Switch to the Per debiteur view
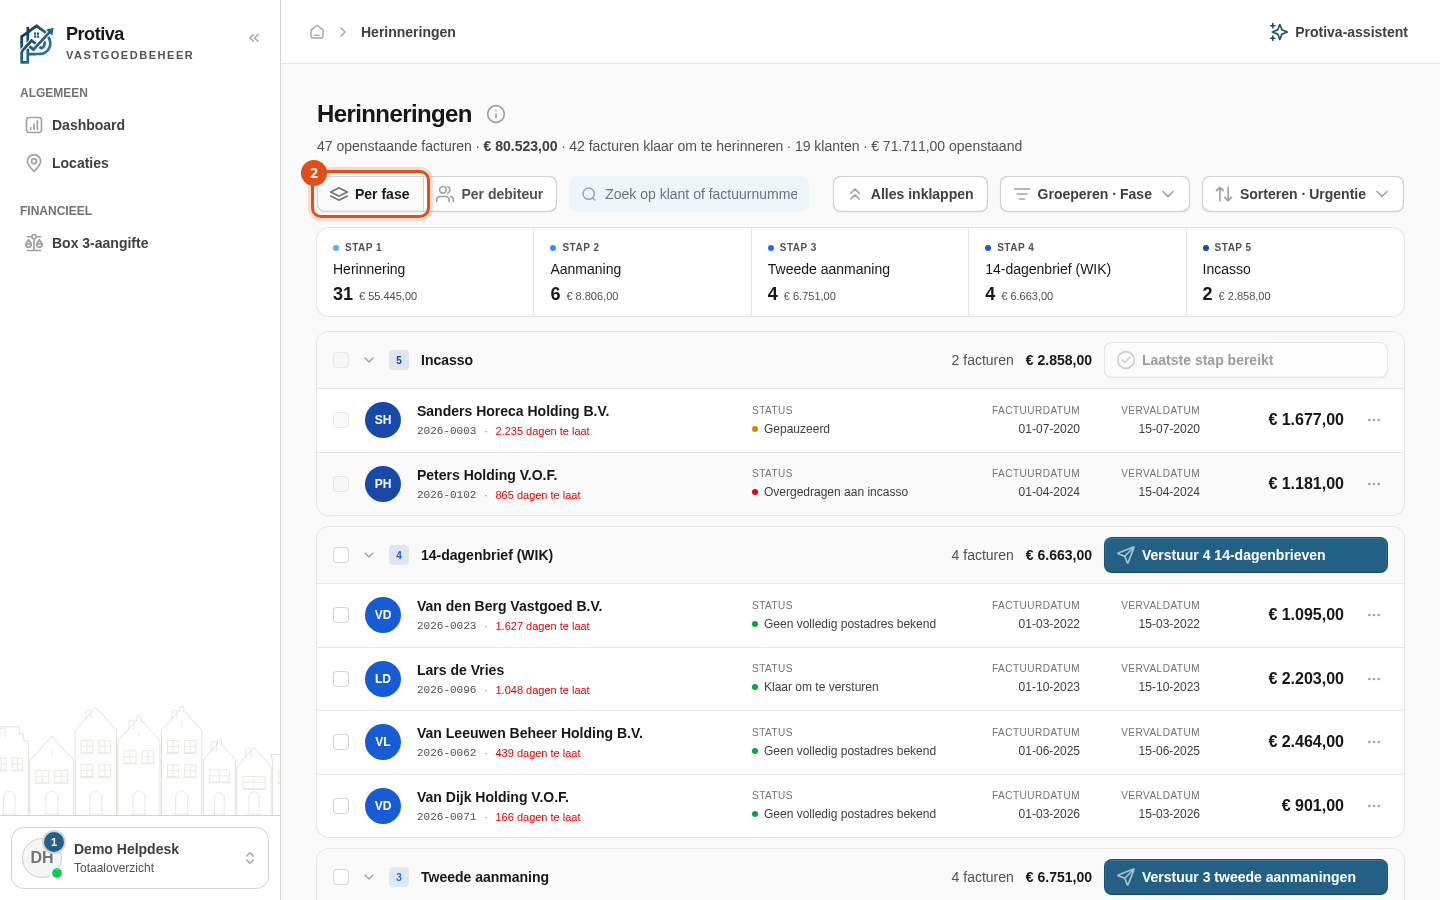This screenshot has width=1440, height=900. 490,194
